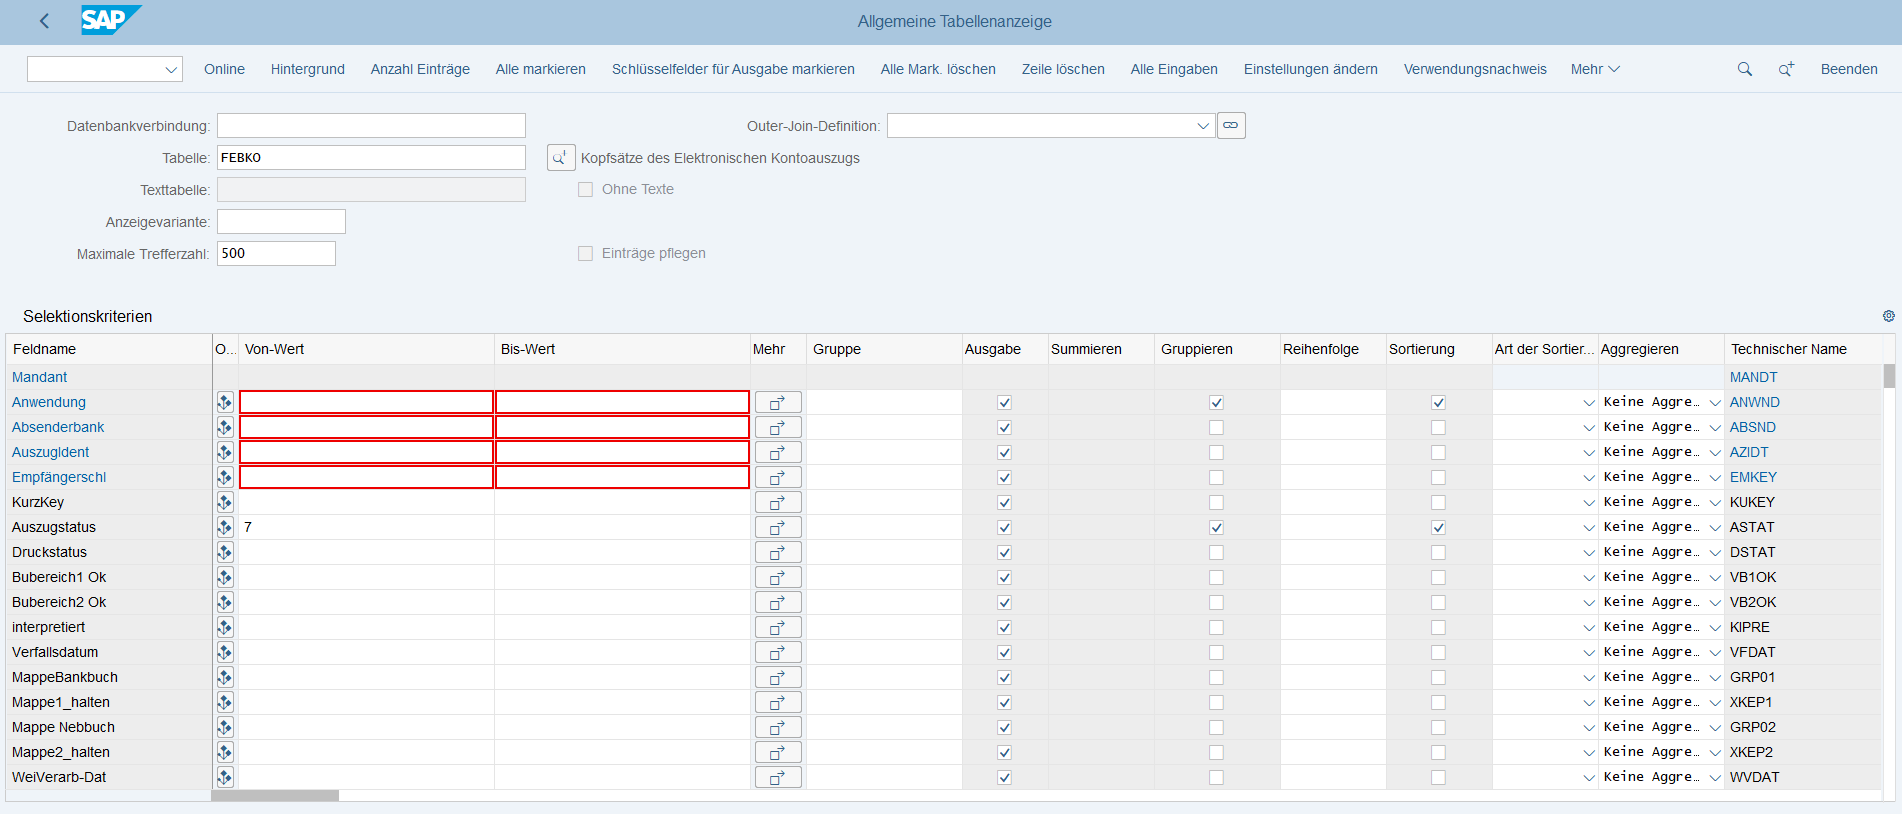The width and height of the screenshot is (1902, 814).
Task: Open the command field dropdown in the toolbar
Action: [x=171, y=69]
